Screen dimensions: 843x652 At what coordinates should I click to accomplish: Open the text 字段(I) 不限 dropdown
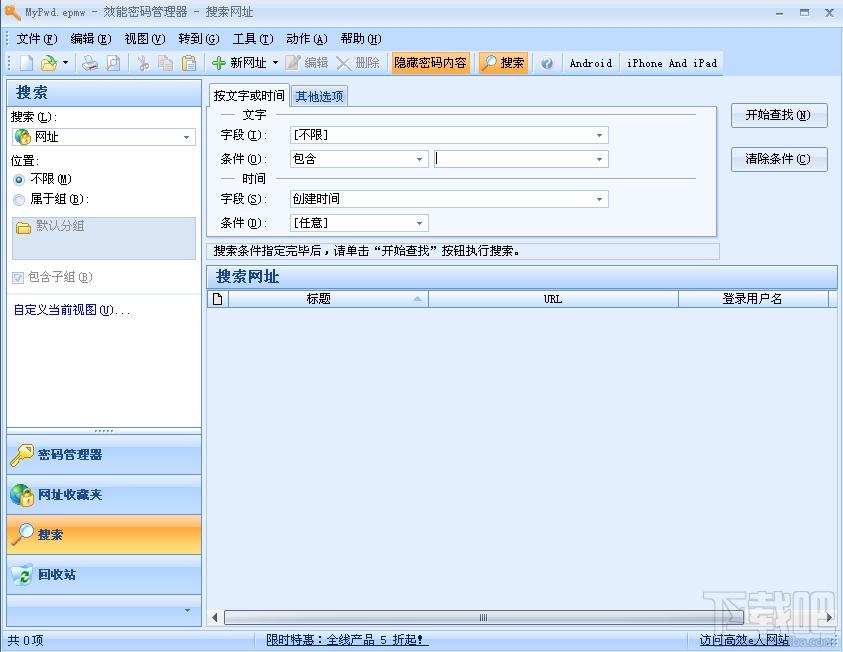(449, 135)
